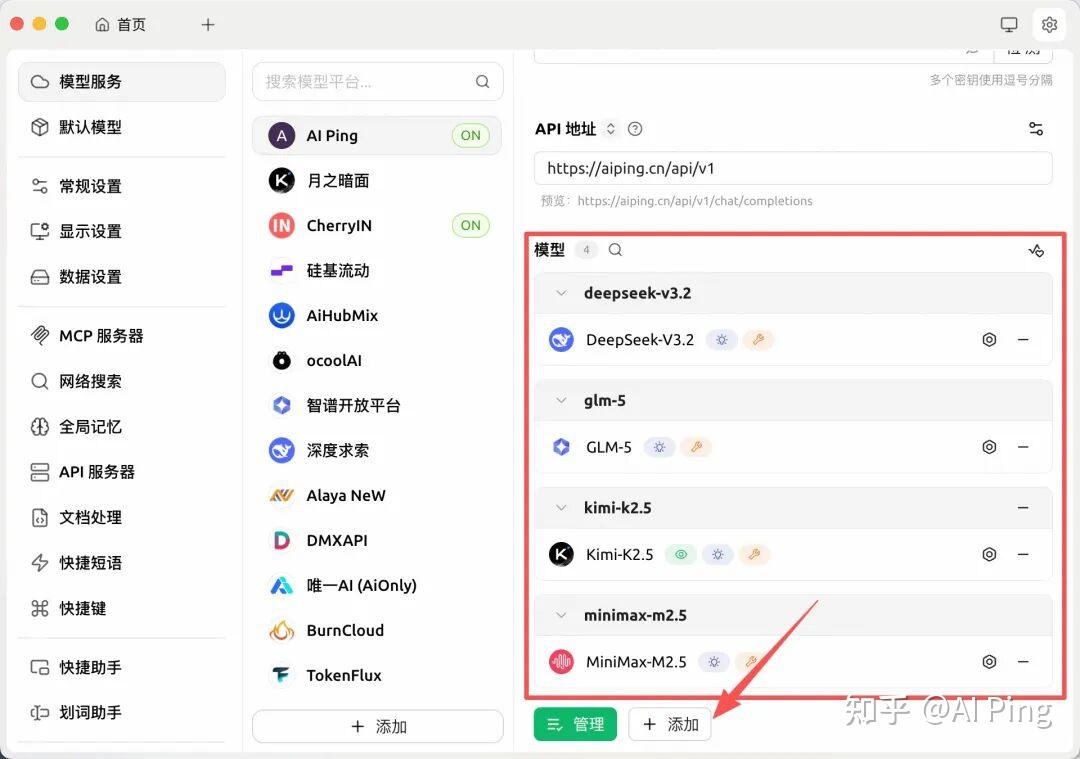Collapse the deepseek-v3.2 group

pyautogui.click(x=561, y=293)
